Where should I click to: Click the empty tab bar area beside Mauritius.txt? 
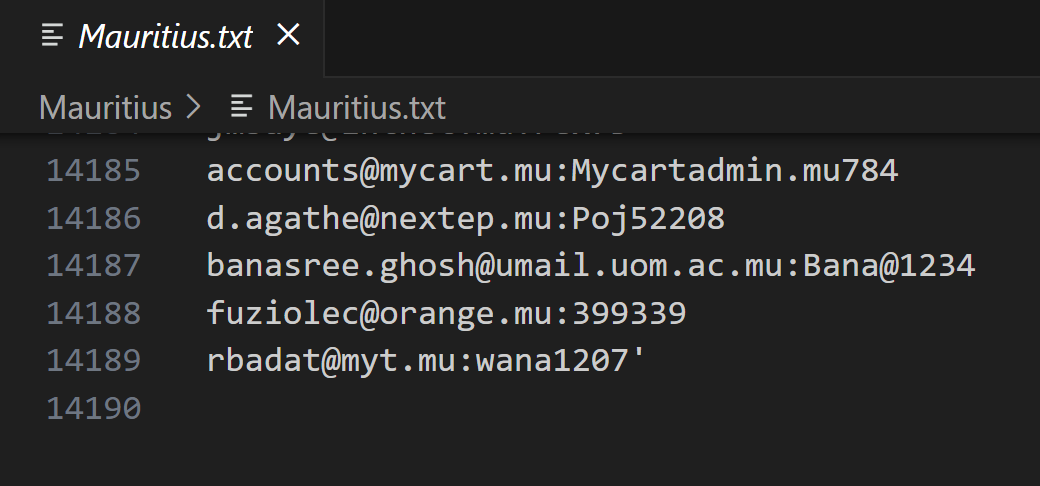(680, 37)
